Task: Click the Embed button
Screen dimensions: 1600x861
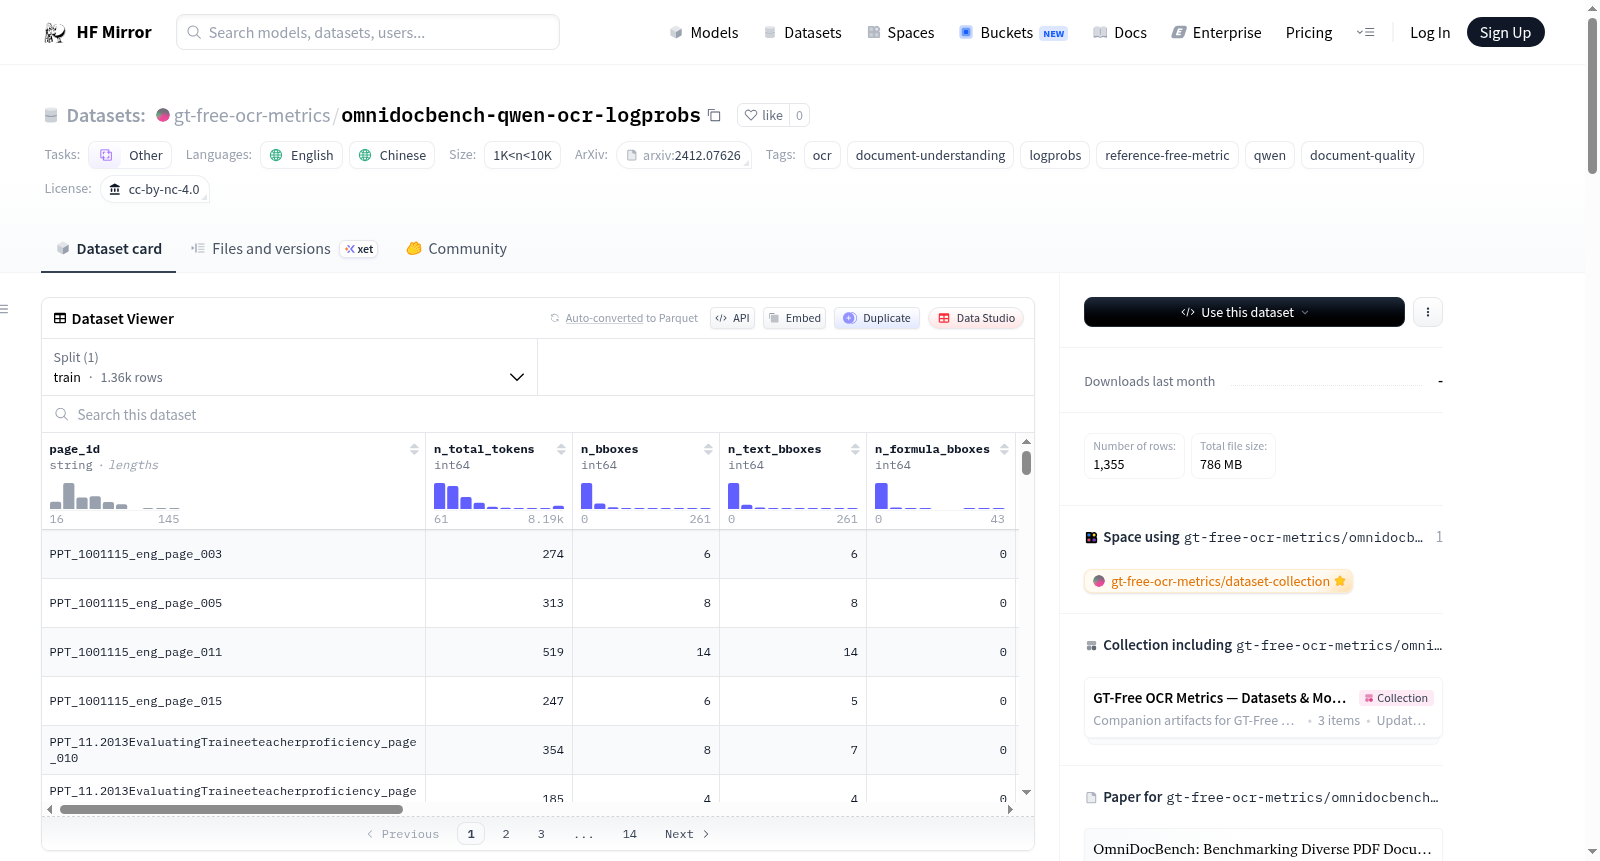Action: pos(794,318)
